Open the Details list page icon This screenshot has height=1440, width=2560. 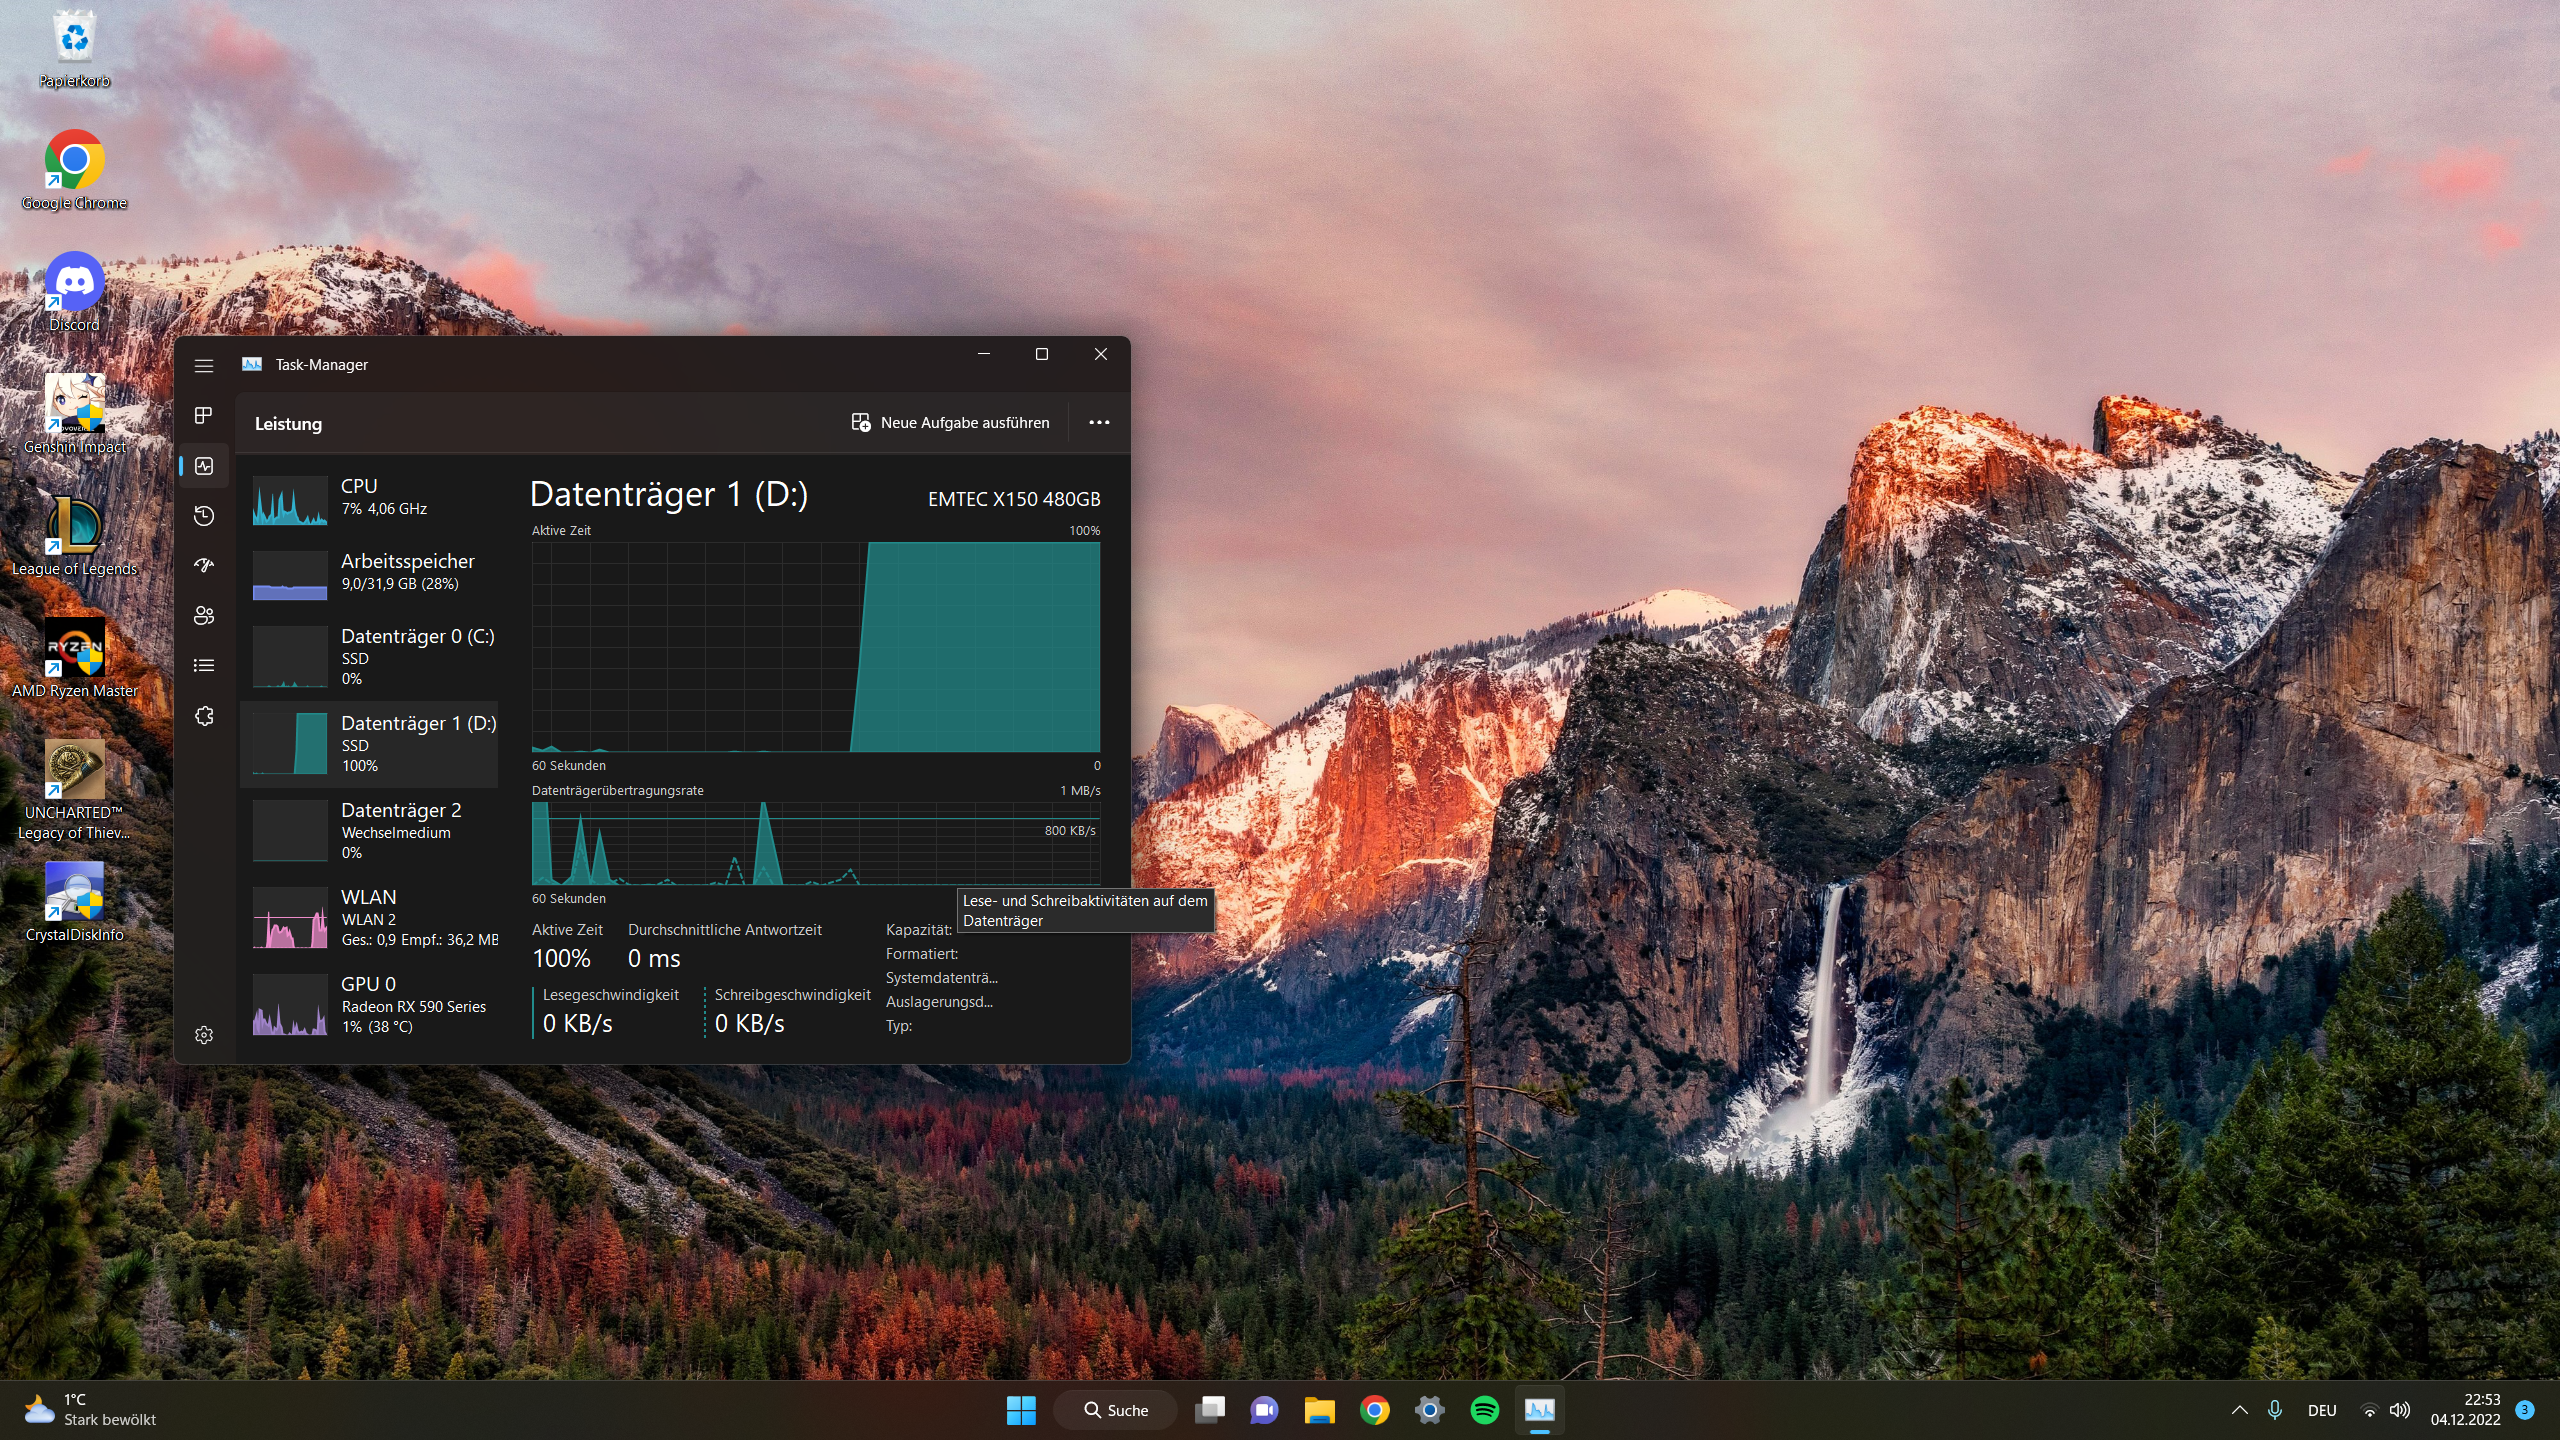(x=204, y=665)
